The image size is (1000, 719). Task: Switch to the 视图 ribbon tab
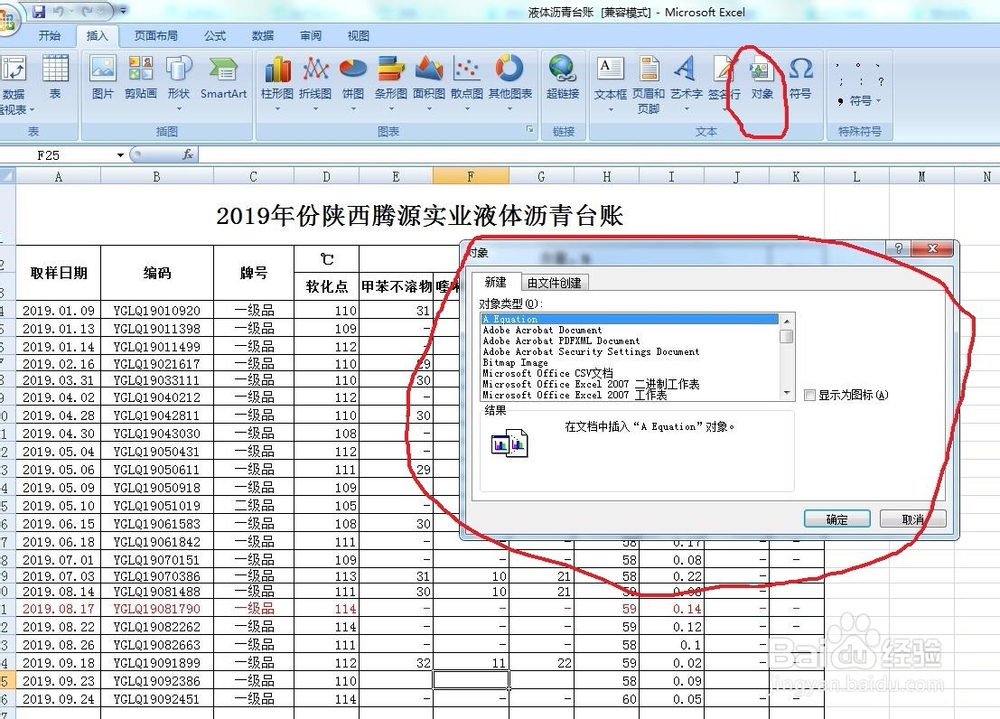tap(358, 36)
